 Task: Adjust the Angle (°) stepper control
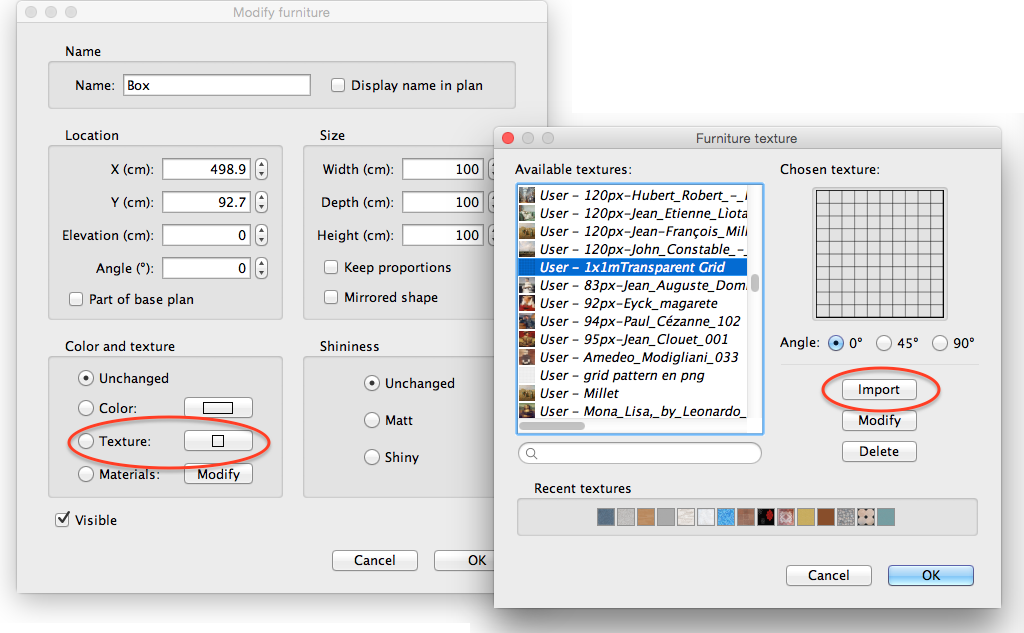[x=262, y=268]
